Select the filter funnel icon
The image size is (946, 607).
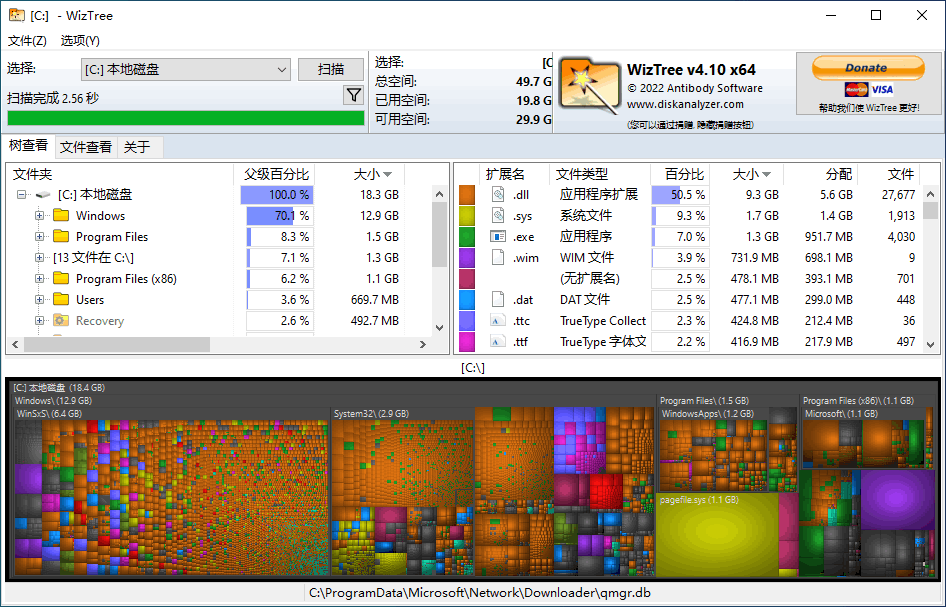point(353,94)
